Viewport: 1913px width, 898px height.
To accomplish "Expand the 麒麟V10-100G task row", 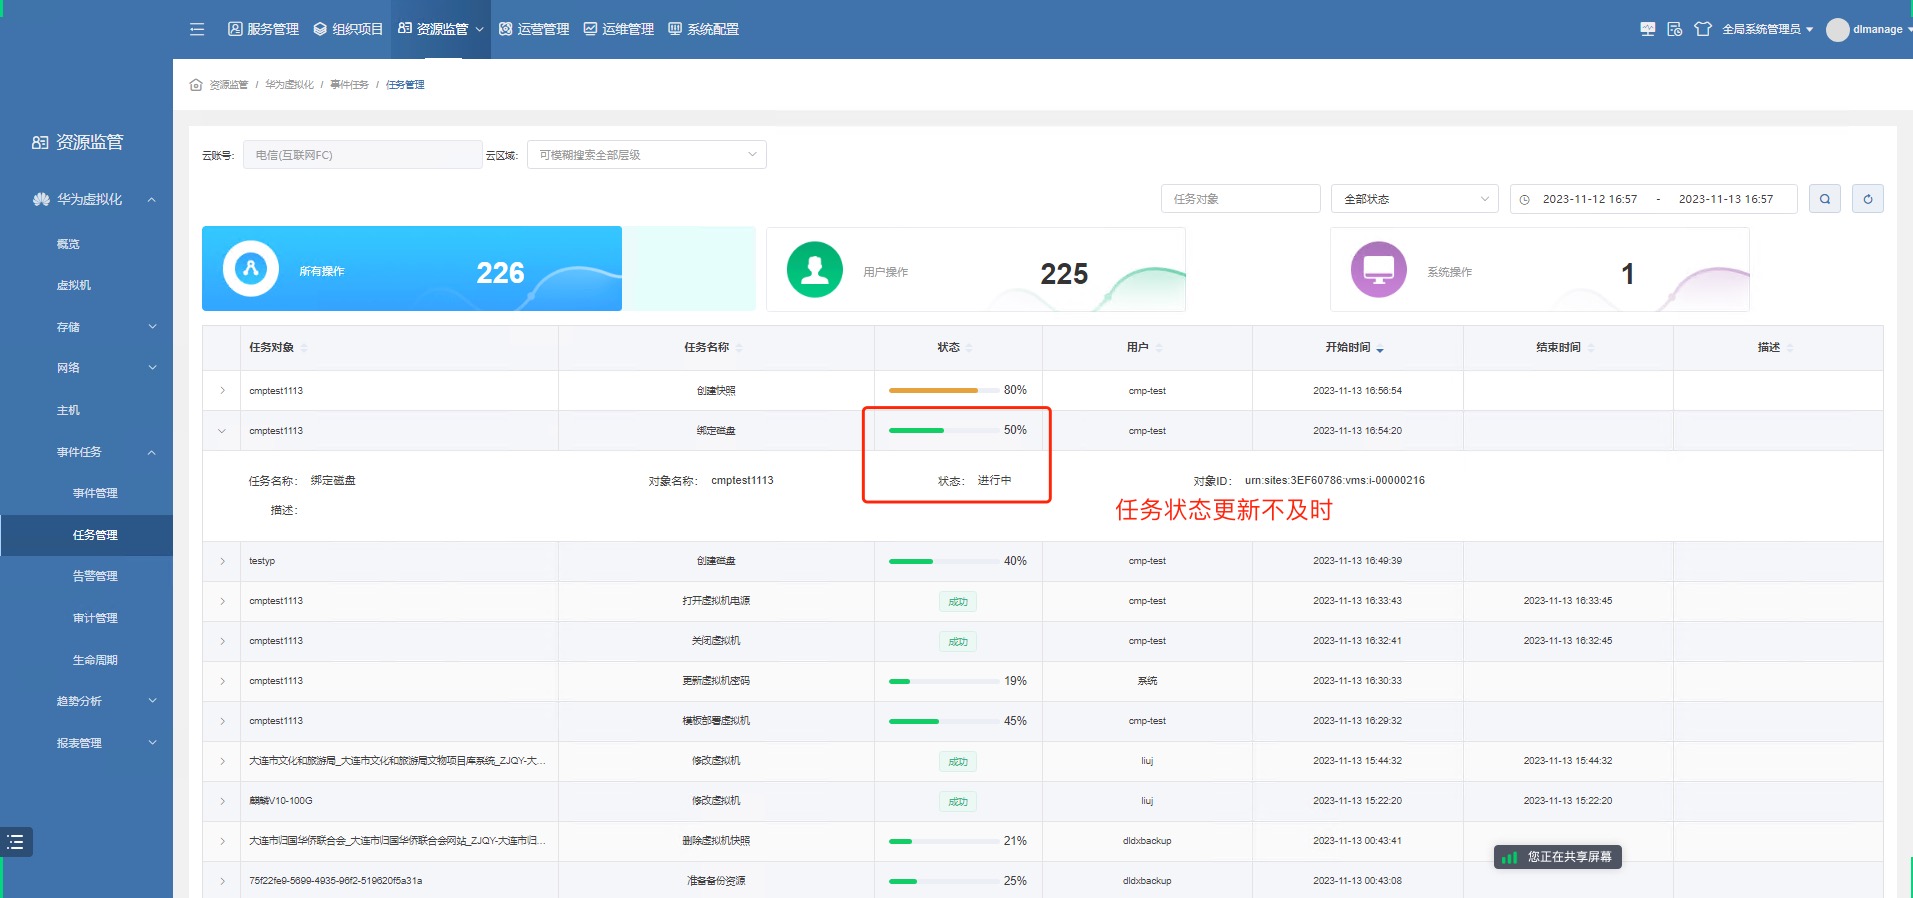I will pos(222,801).
